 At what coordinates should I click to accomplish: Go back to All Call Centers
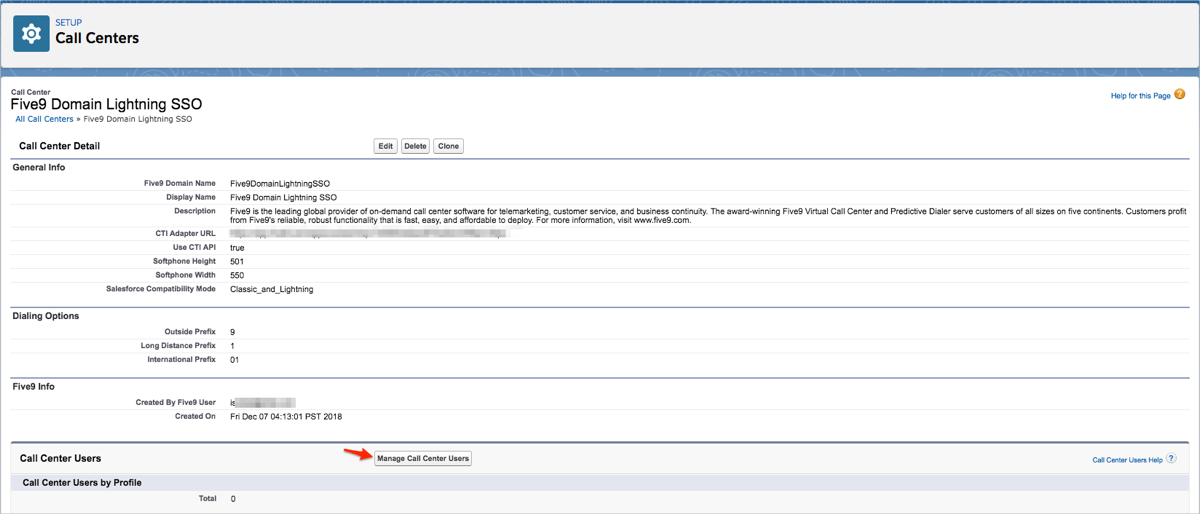[44, 119]
